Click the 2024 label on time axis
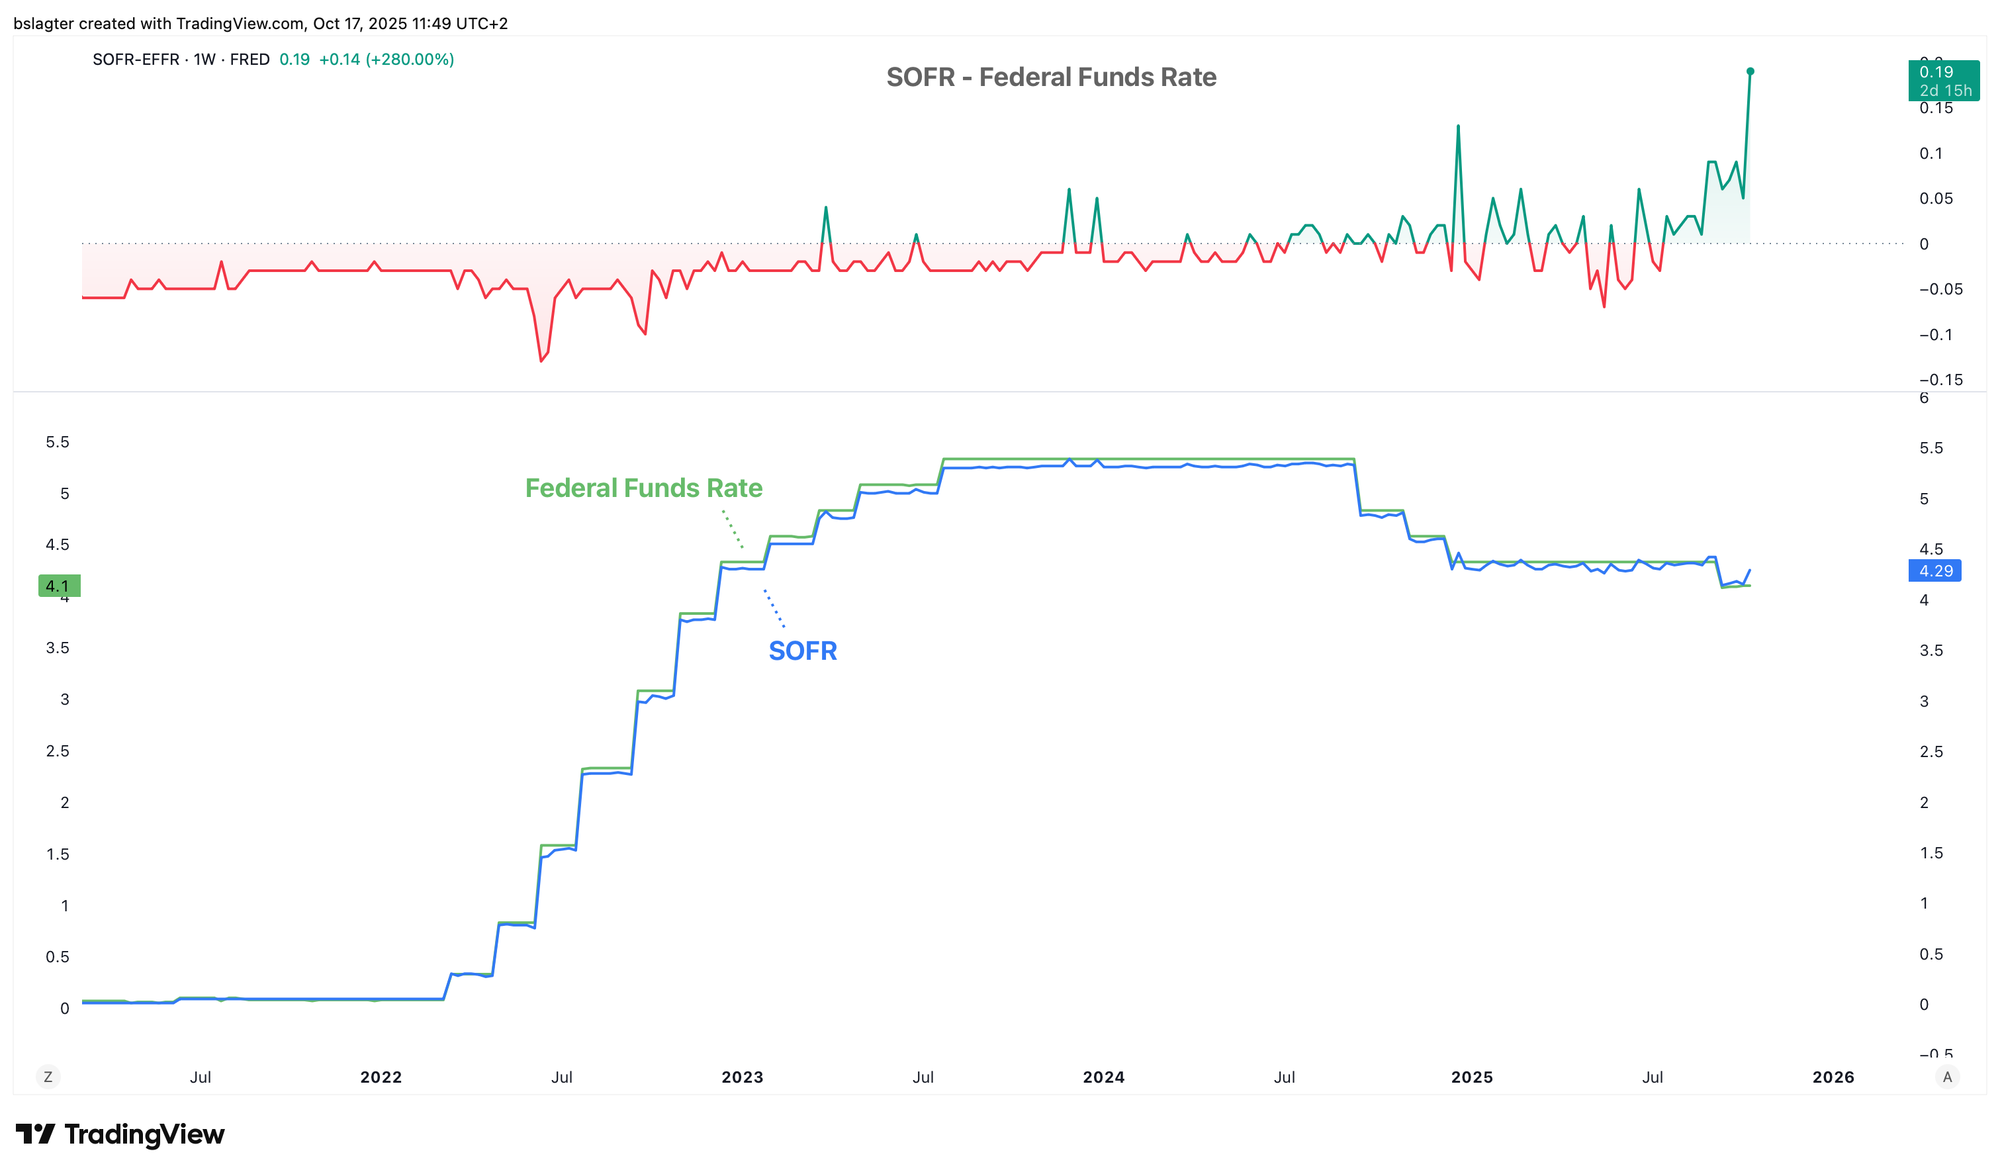The width and height of the screenshot is (2000, 1174). (1104, 1077)
